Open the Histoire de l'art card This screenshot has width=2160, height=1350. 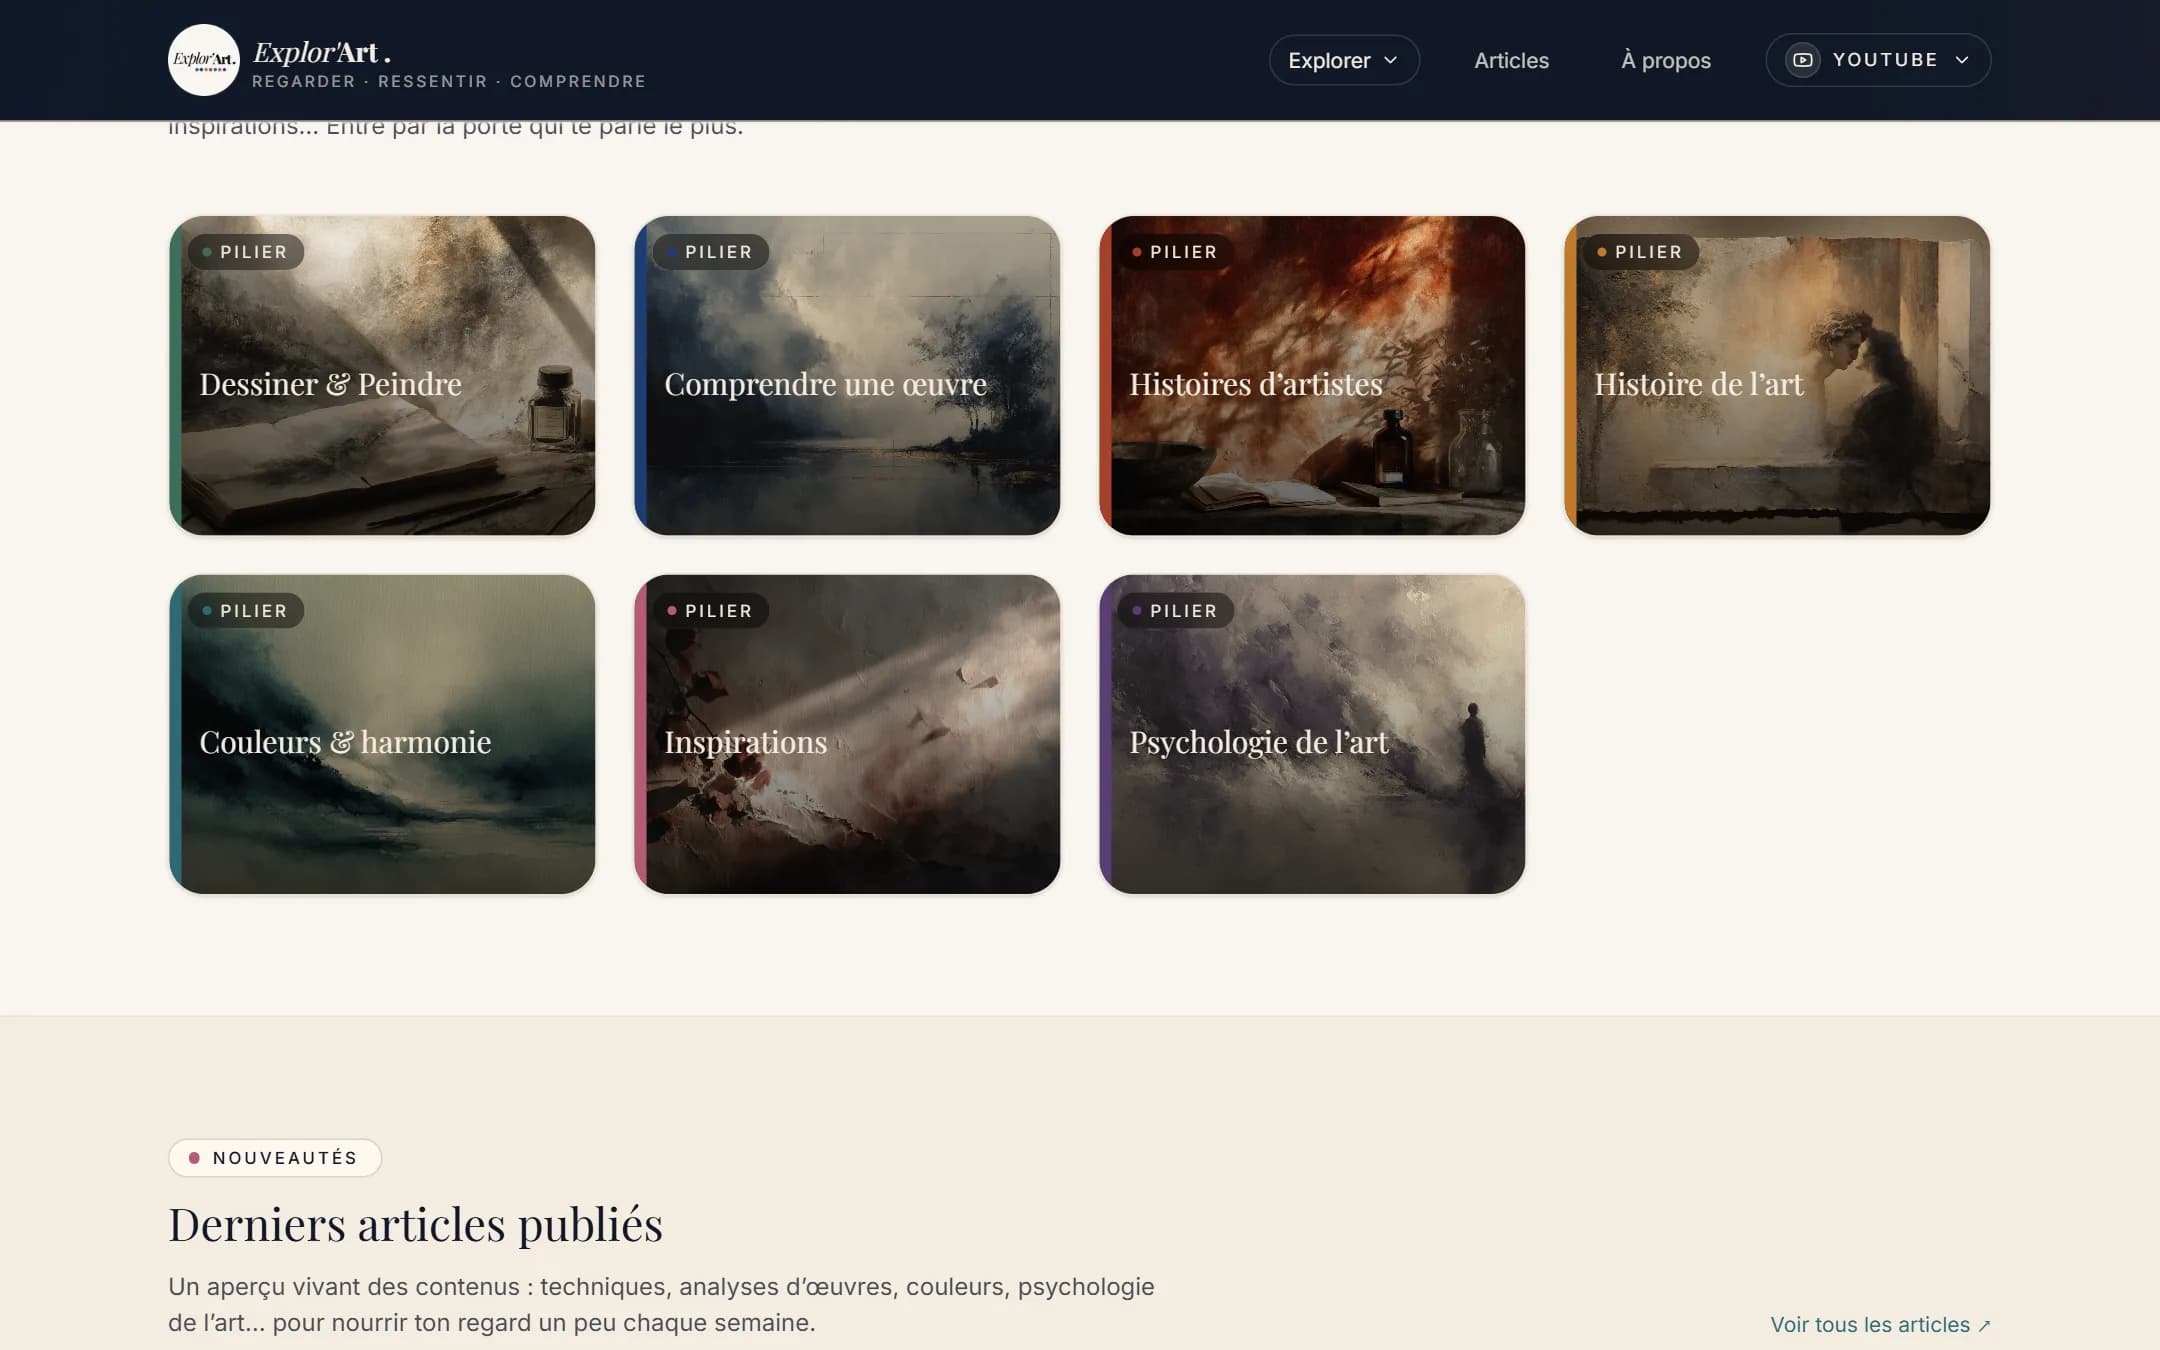[x=1777, y=375]
